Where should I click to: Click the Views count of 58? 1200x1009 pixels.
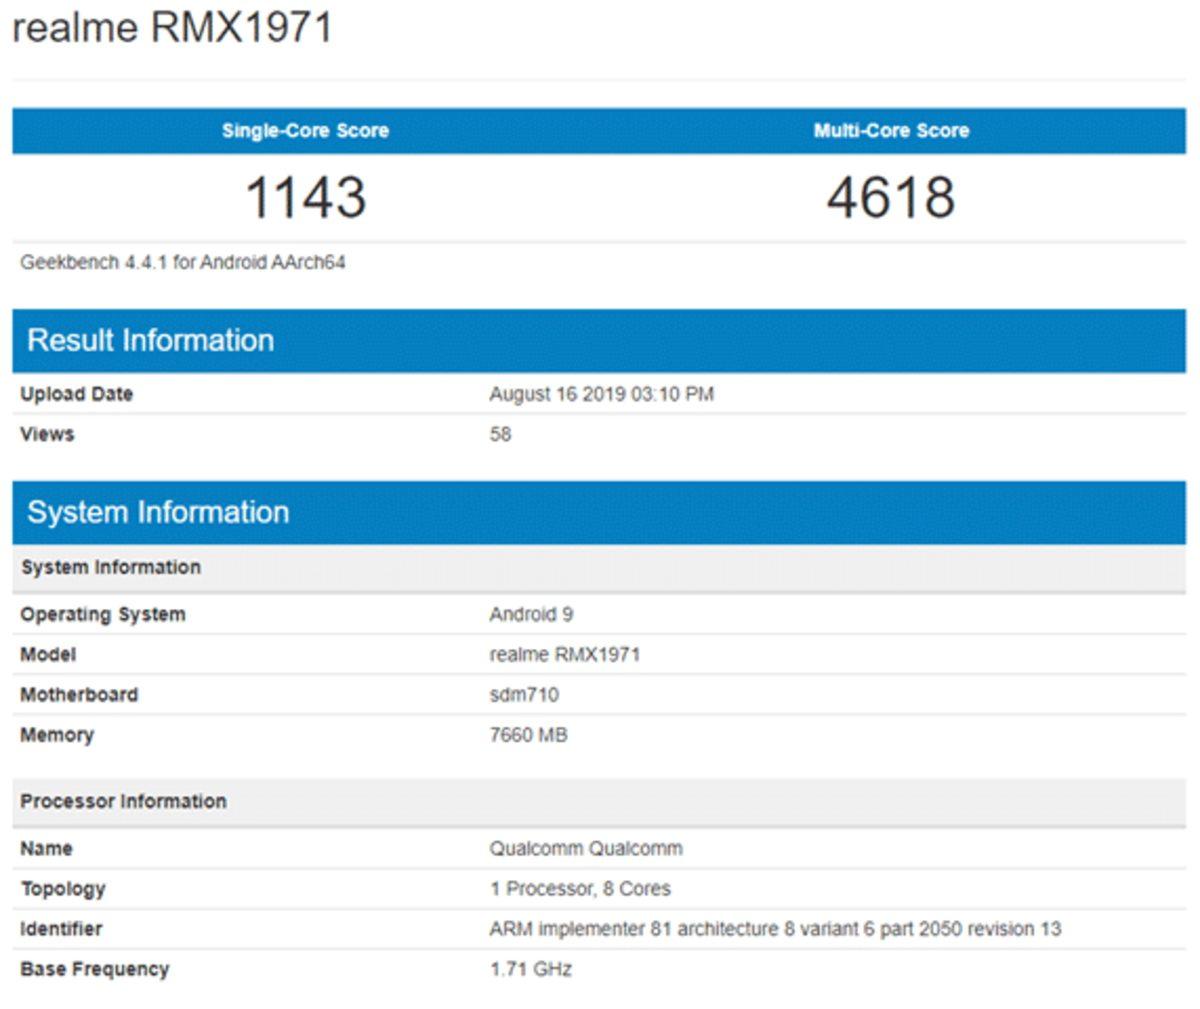pos(498,434)
